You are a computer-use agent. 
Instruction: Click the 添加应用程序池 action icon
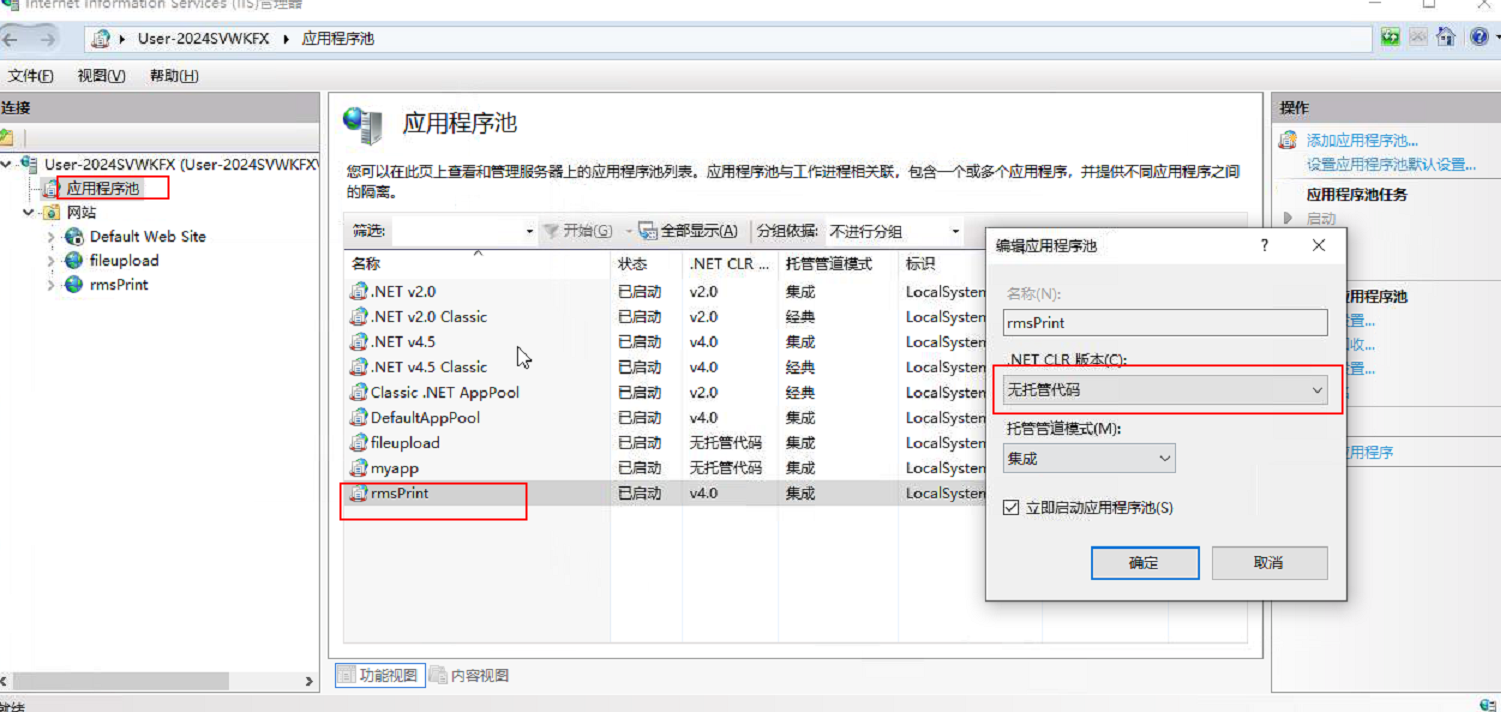1288,141
